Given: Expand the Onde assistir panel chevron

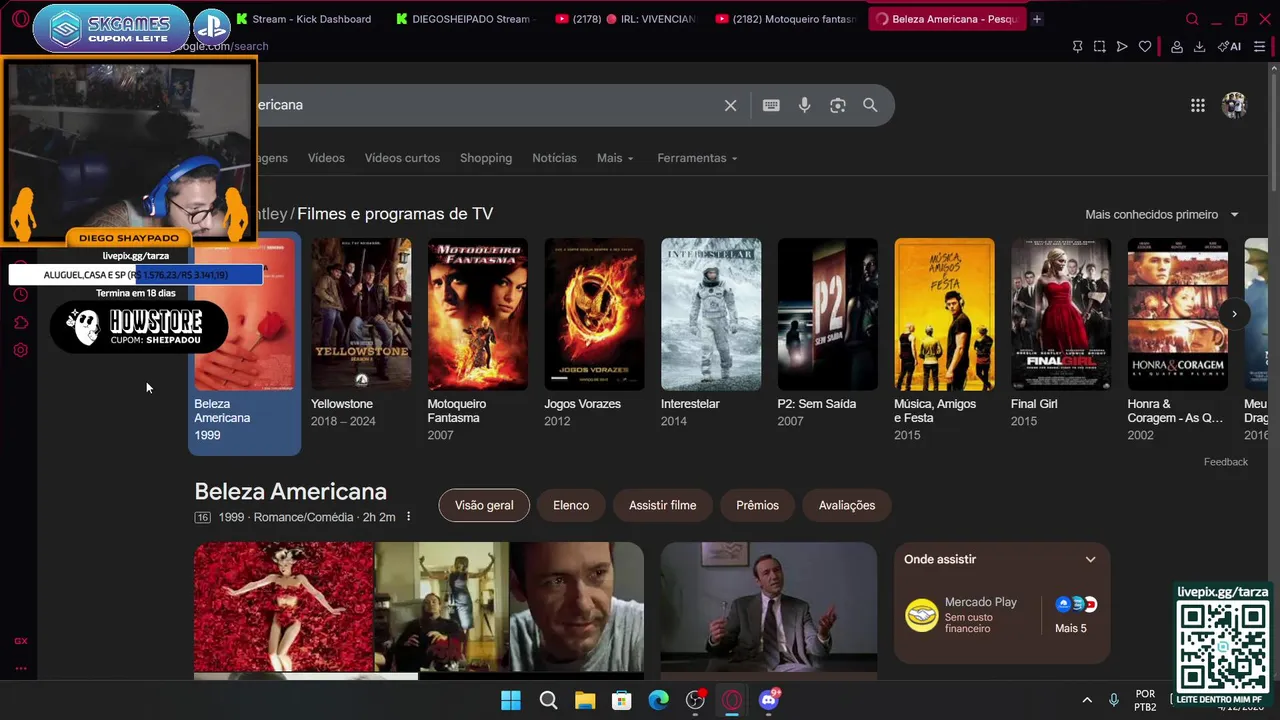Looking at the screenshot, I should click(x=1091, y=559).
